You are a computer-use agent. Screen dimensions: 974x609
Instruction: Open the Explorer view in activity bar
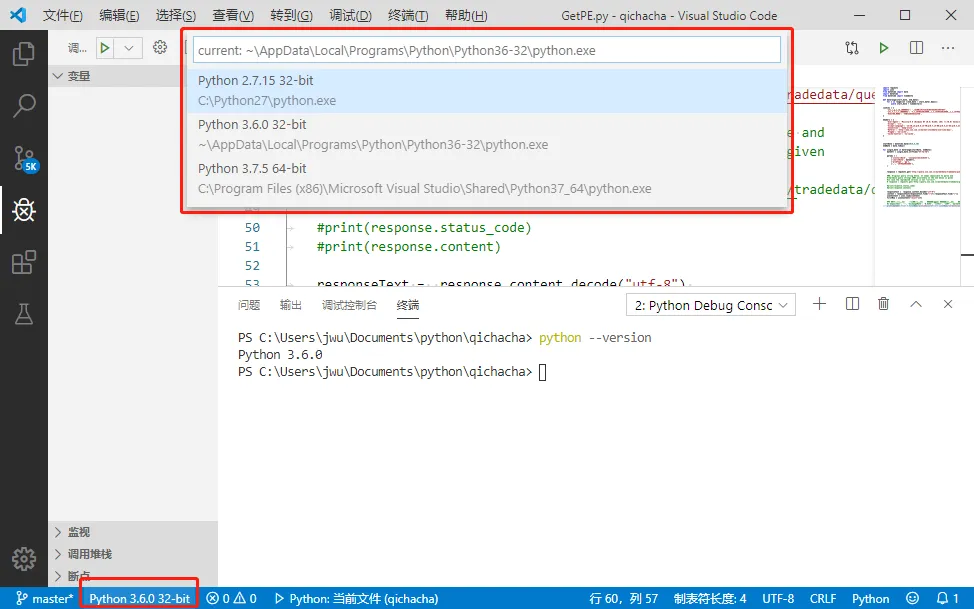(24, 54)
